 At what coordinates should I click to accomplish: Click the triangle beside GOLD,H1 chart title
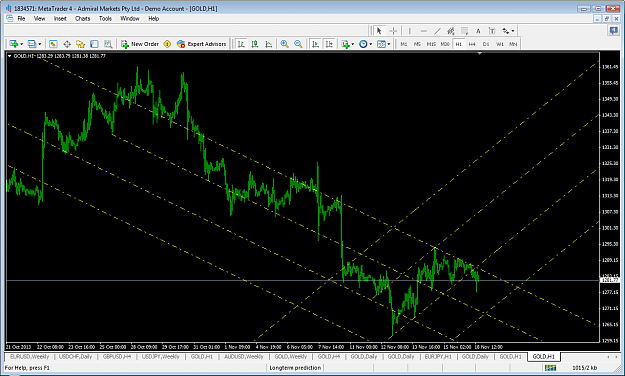tap(10, 56)
